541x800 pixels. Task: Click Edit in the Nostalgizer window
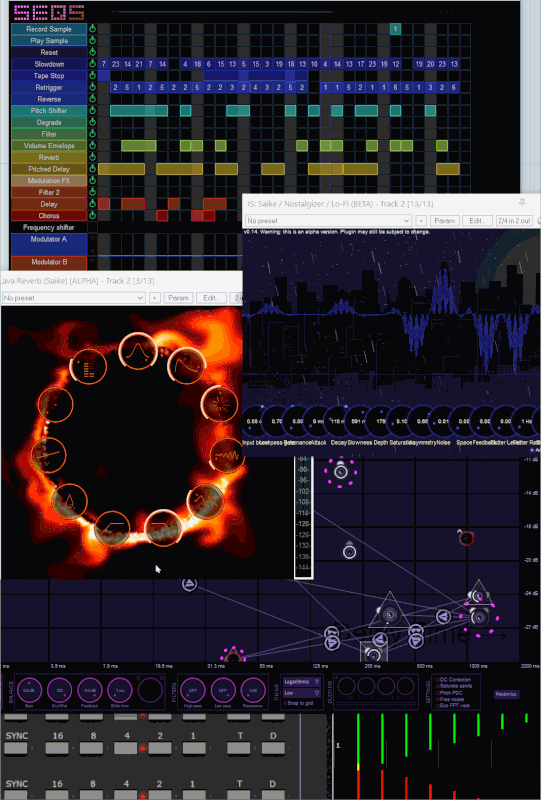click(x=477, y=221)
